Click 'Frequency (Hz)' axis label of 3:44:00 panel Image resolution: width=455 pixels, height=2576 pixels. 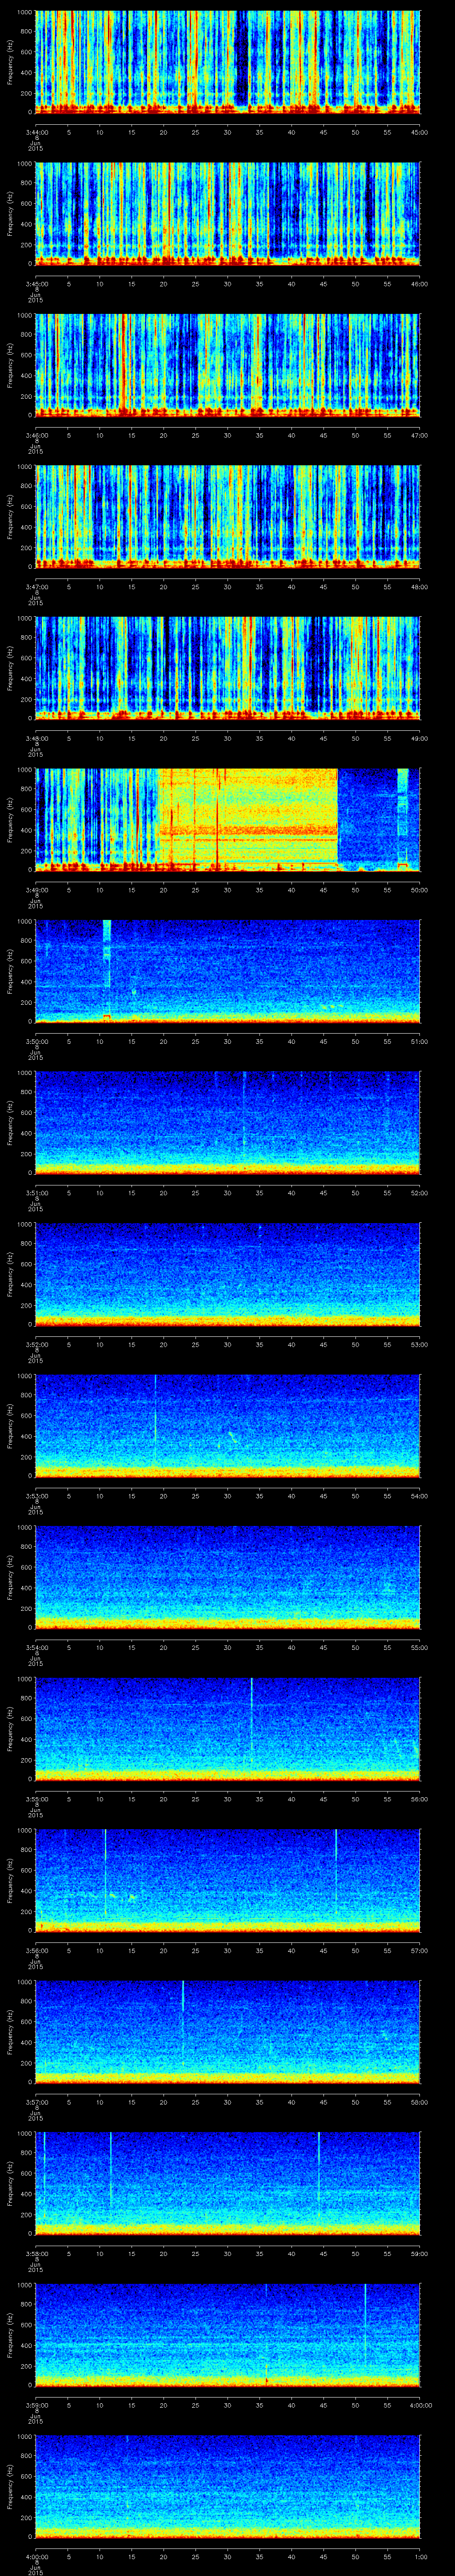(x=11, y=62)
